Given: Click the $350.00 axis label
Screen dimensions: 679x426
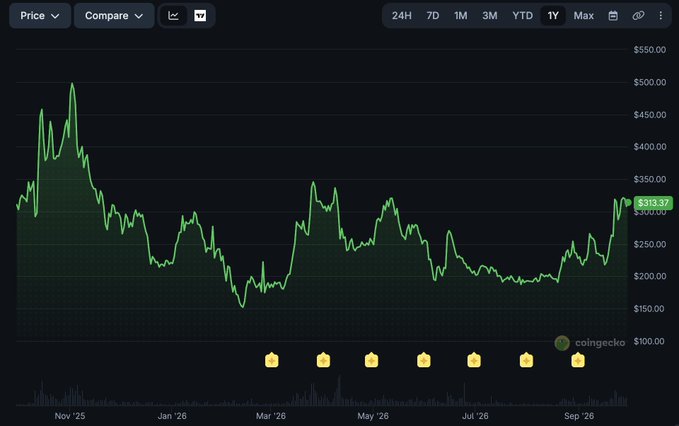Looking at the screenshot, I should pyautogui.click(x=650, y=179).
